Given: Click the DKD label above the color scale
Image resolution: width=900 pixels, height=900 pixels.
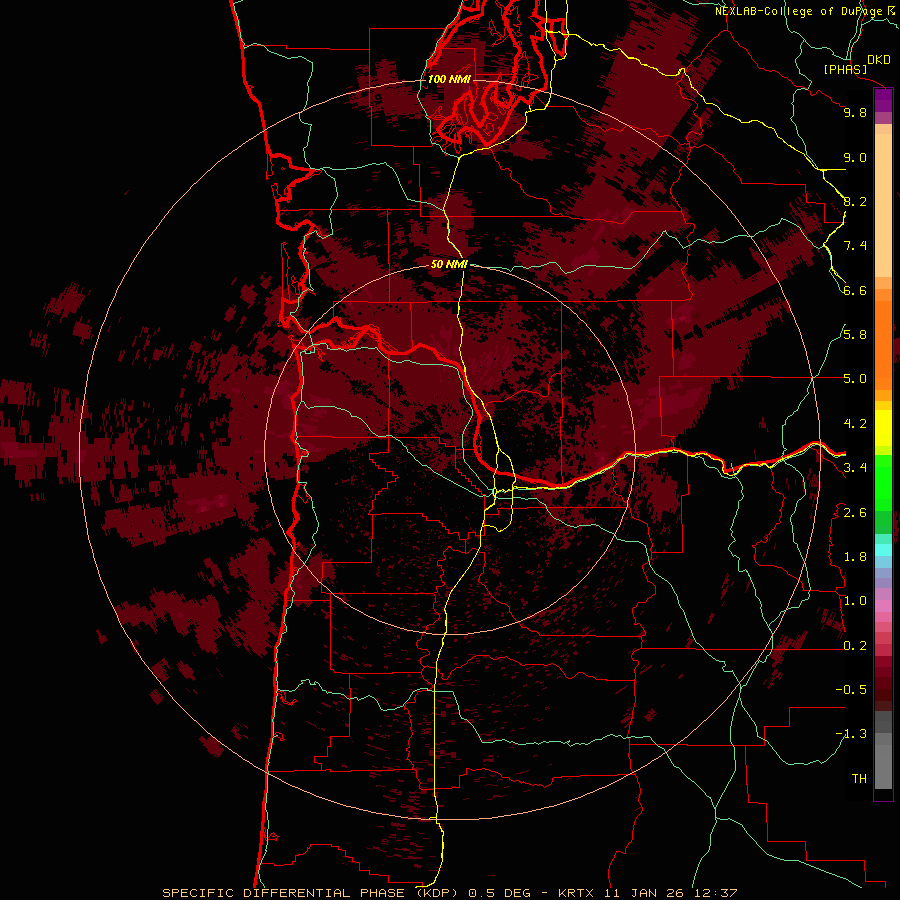Looking at the screenshot, I should (879, 59).
